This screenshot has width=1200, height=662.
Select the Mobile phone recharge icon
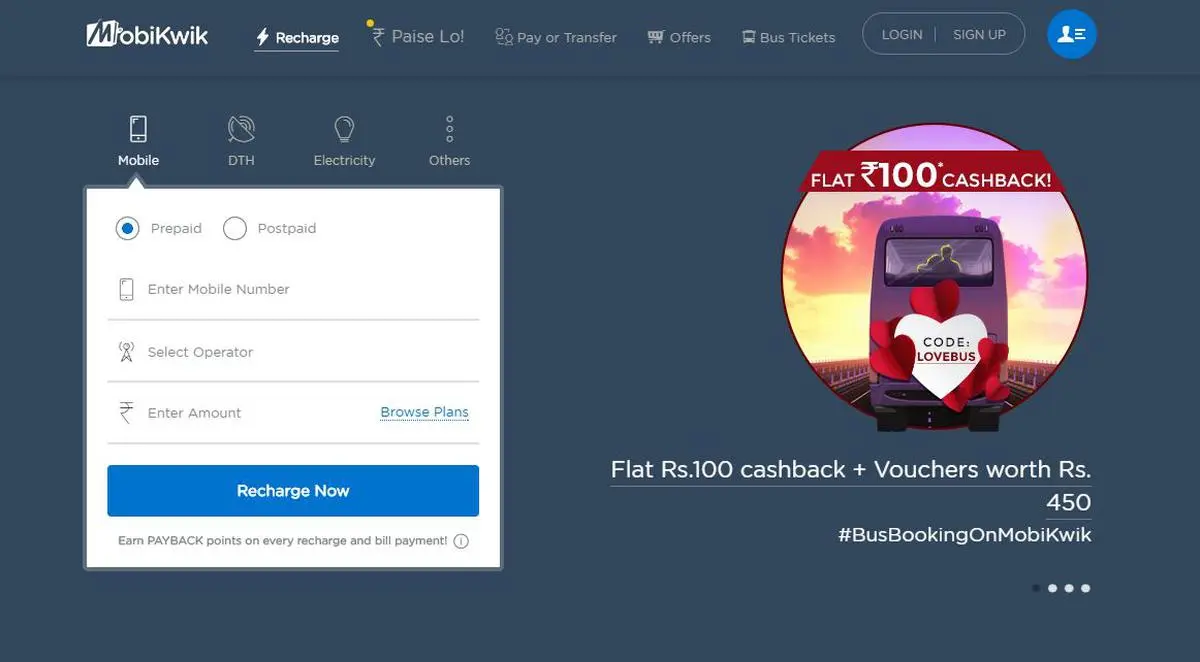138,128
